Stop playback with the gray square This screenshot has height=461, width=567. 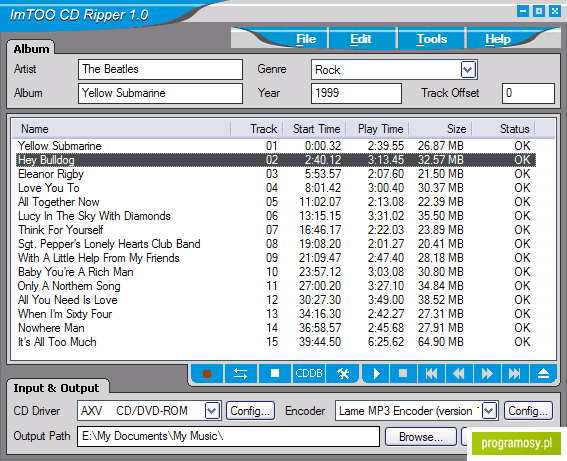coord(403,373)
